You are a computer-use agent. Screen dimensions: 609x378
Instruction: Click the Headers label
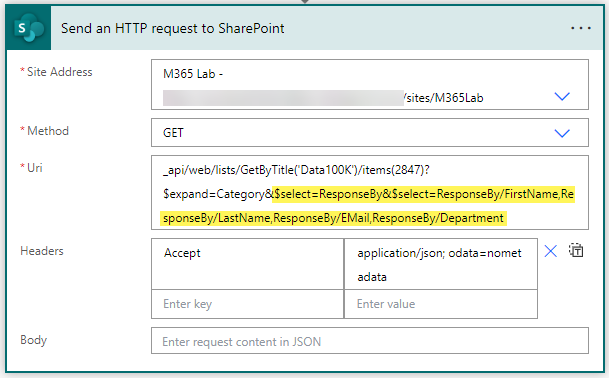point(42,251)
